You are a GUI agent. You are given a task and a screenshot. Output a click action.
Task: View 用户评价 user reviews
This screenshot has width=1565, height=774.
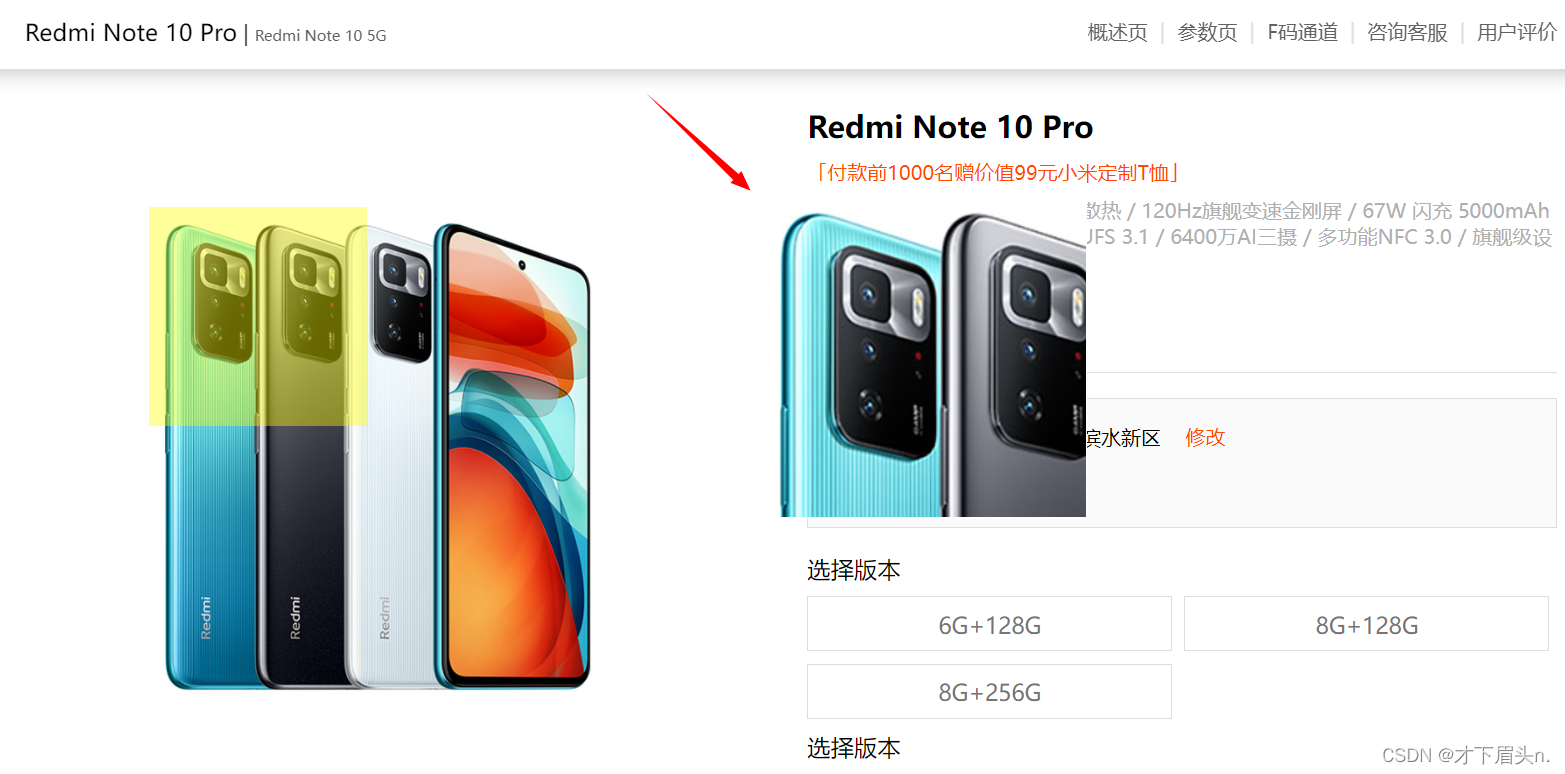coord(1517,32)
